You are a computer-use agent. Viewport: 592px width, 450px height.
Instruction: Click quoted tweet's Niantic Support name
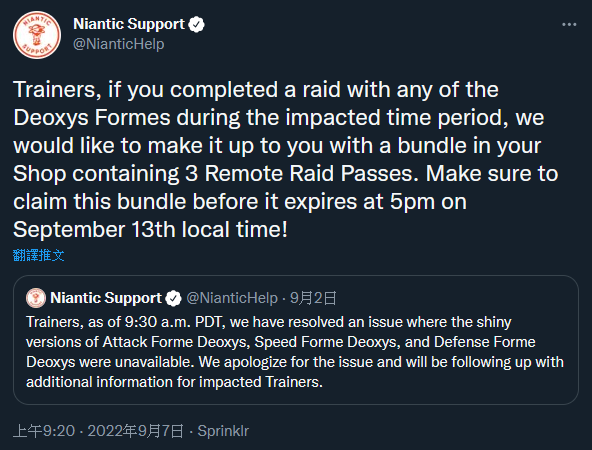click(x=106, y=298)
